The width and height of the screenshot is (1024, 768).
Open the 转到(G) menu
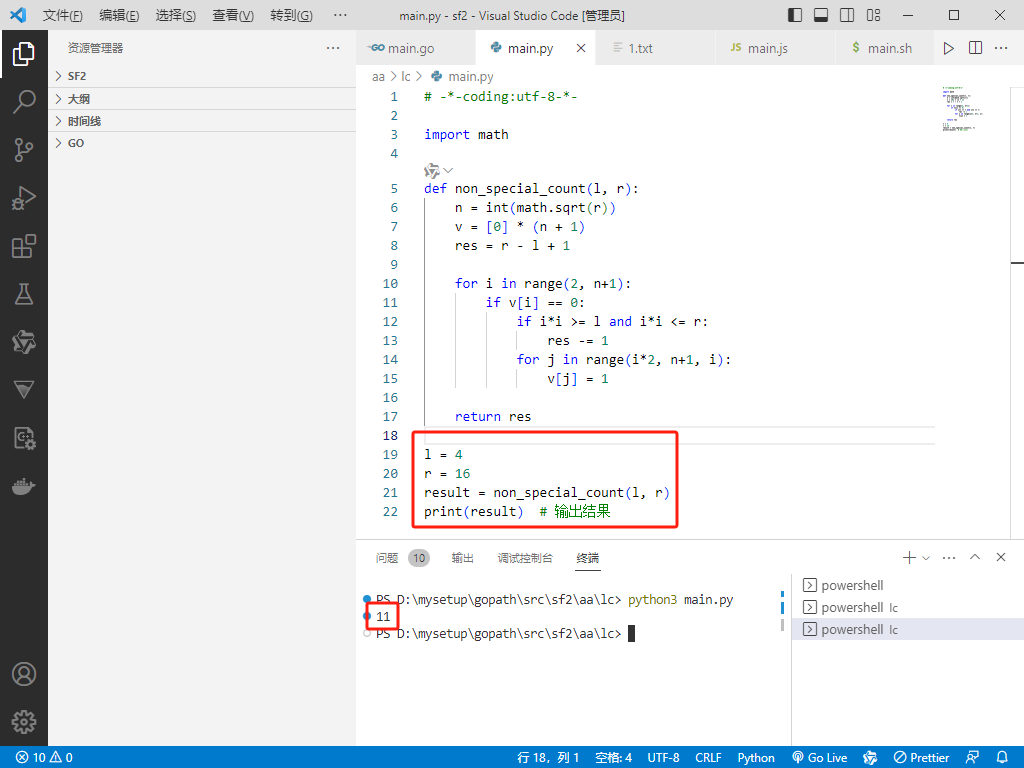pos(291,15)
